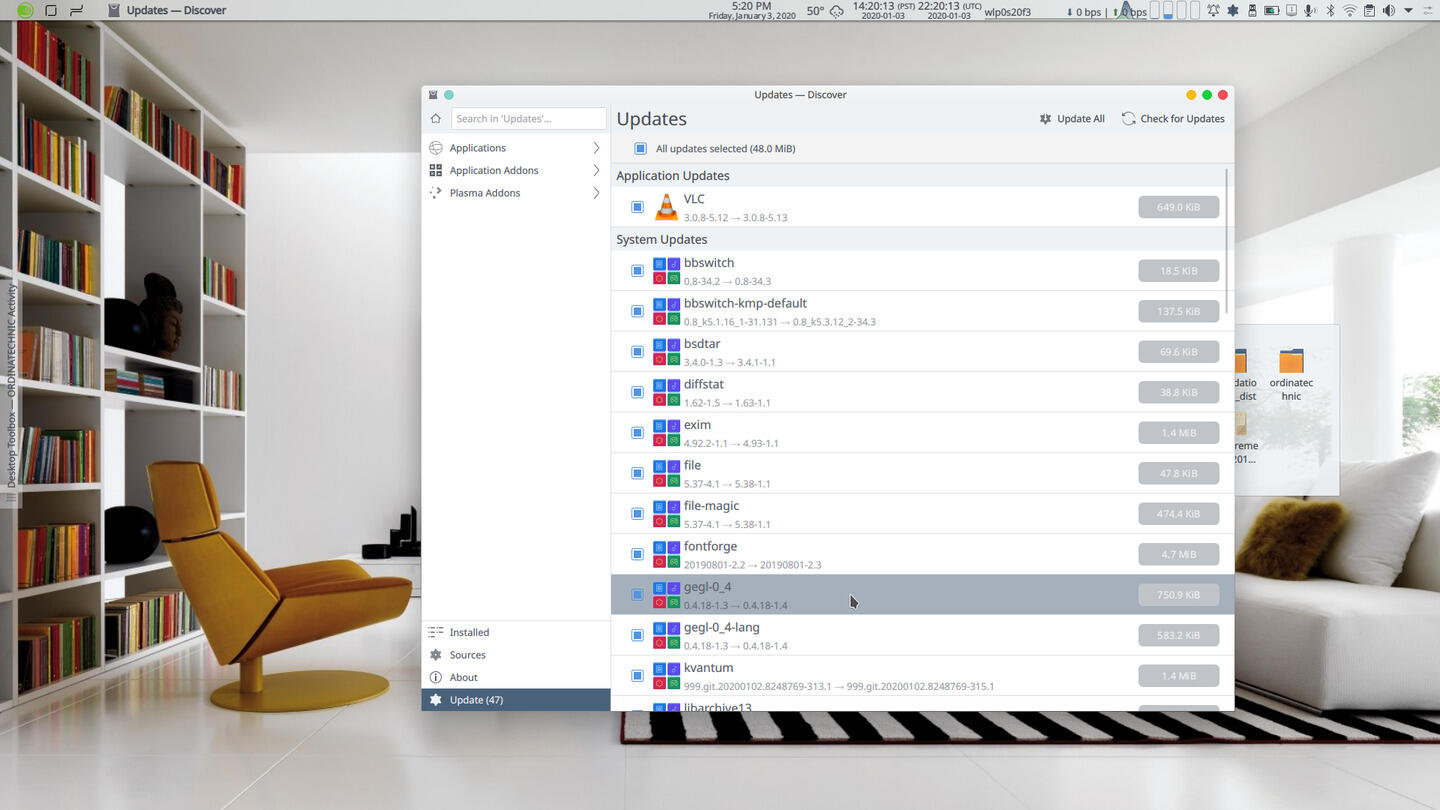Viewport: 1440px width, 810px height.
Task: Click the updates list vertical scrollbar
Action: point(1227,240)
